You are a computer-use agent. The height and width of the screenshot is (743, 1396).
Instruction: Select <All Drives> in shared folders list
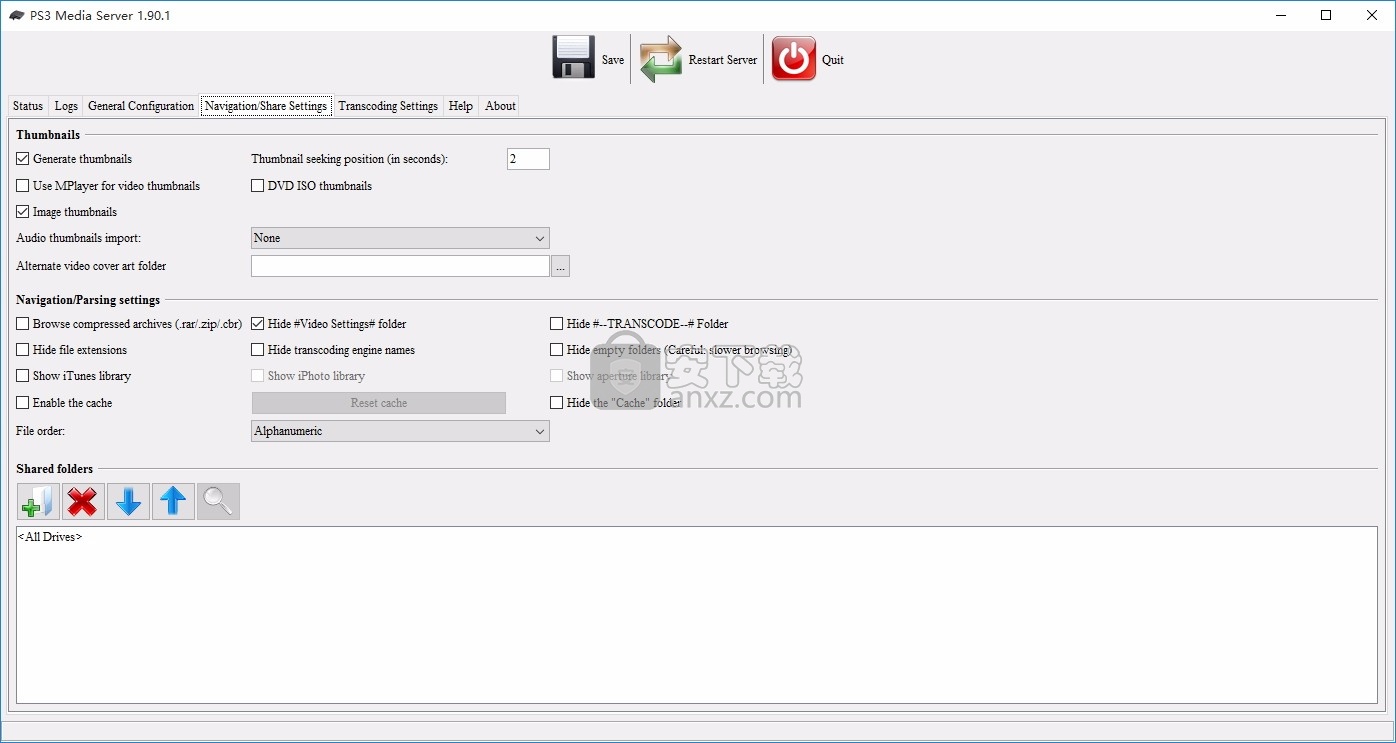(x=50, y=537)
